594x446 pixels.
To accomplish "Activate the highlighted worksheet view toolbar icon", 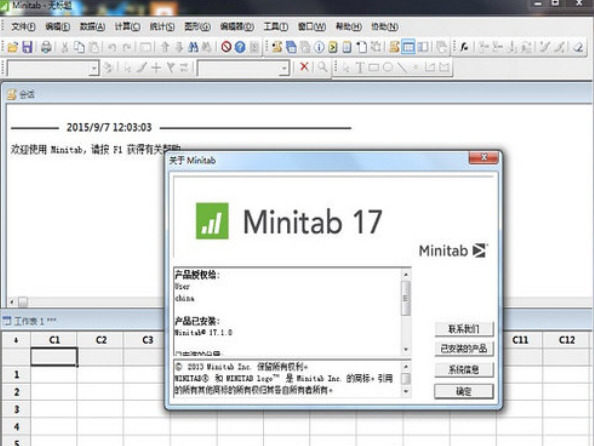I will [408, 47].
